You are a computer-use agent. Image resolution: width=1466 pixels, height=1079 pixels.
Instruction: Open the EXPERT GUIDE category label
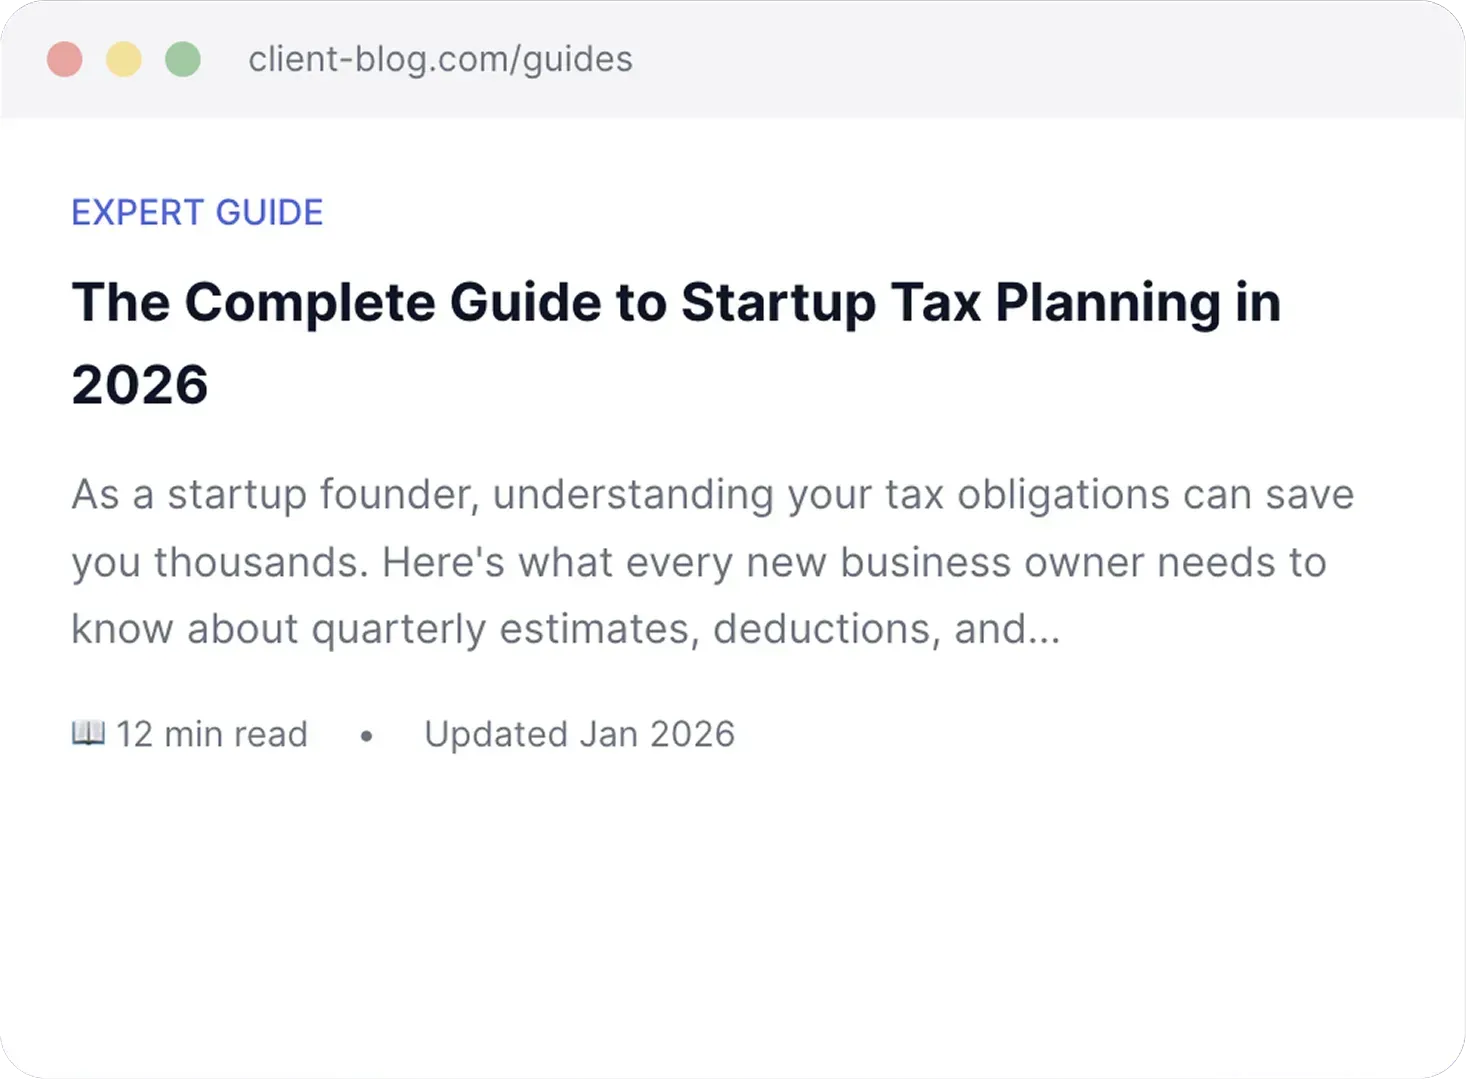coord(197,213)
